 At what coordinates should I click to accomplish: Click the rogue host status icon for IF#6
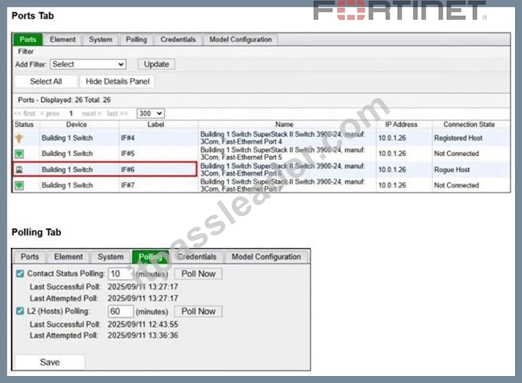(x=19, y=170)
